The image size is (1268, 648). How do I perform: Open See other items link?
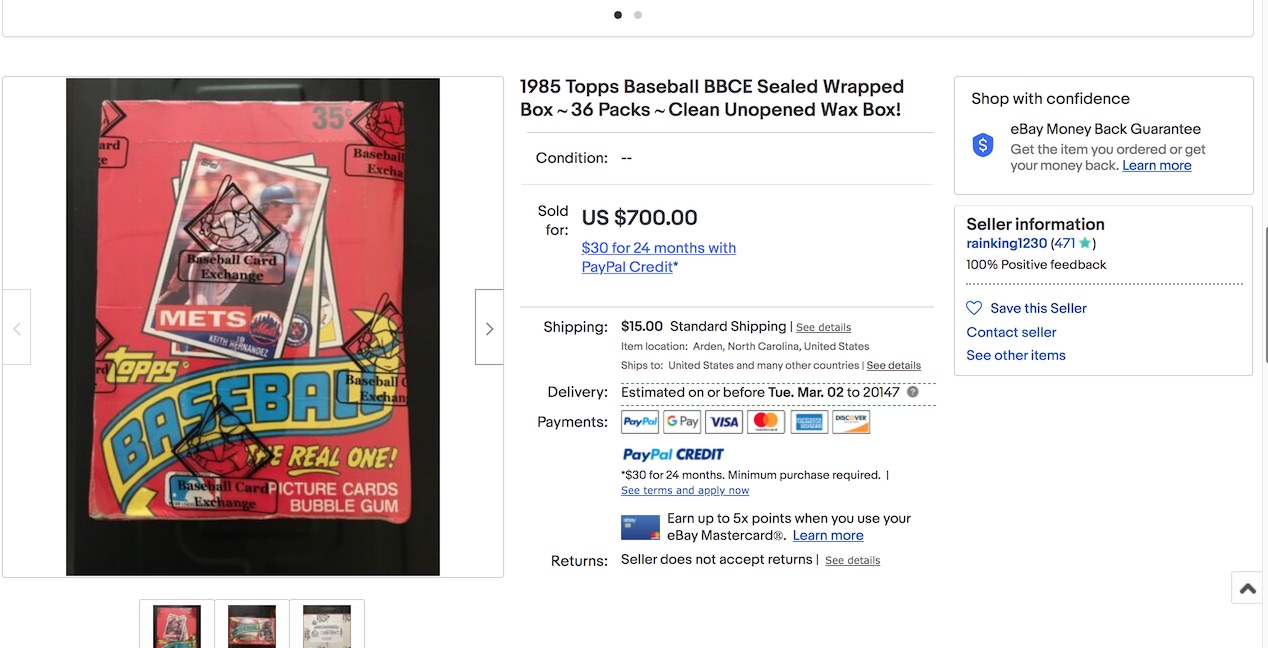pyautogui.click(x=1015, y=355)
